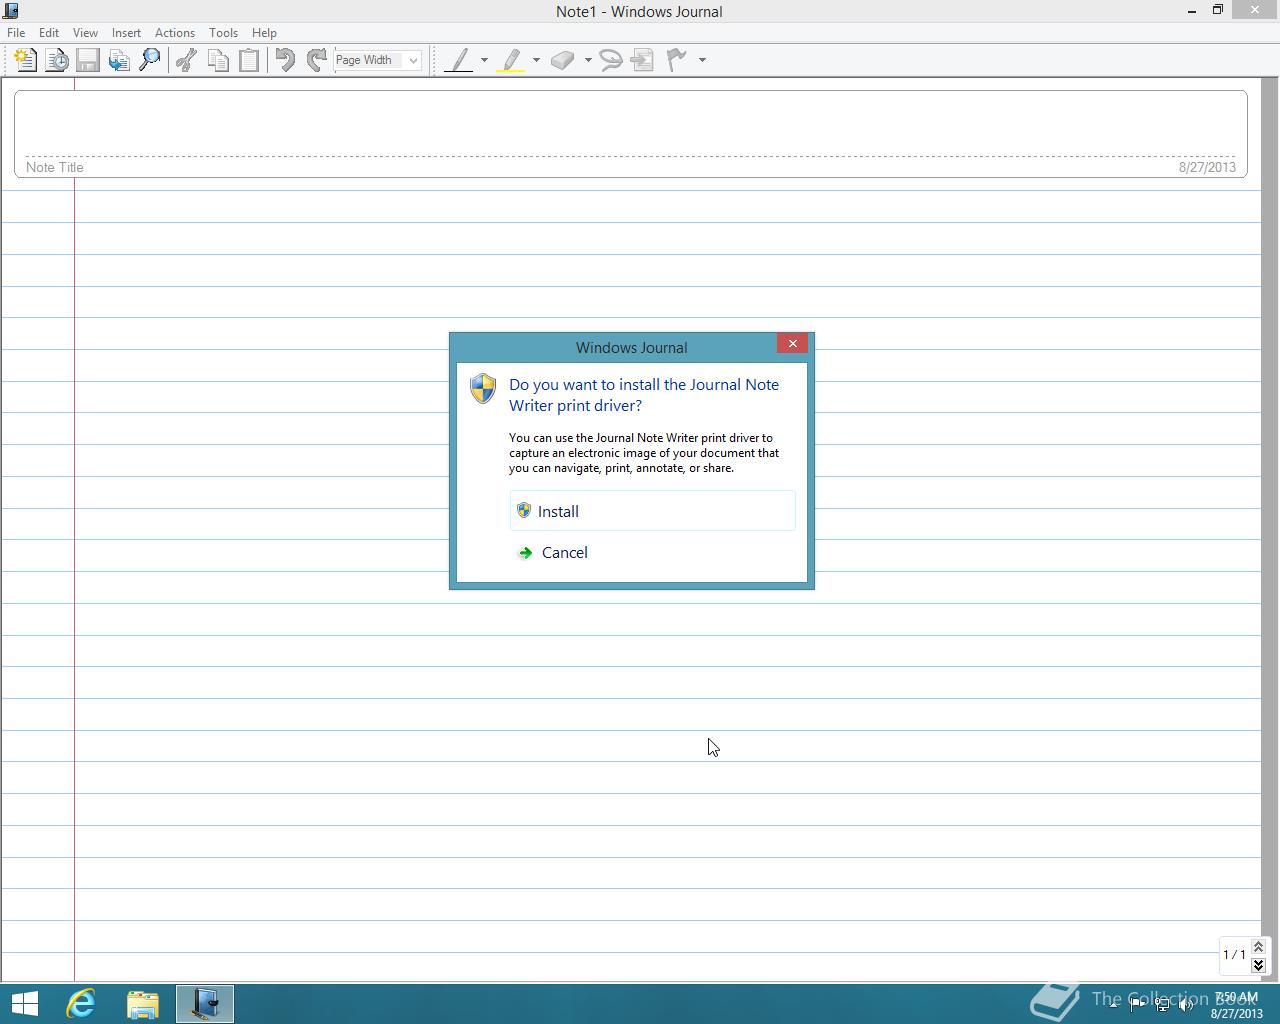The image size is (1280, 1024).
Task: Click the Windows Start button
Action: pos(24,1003)
